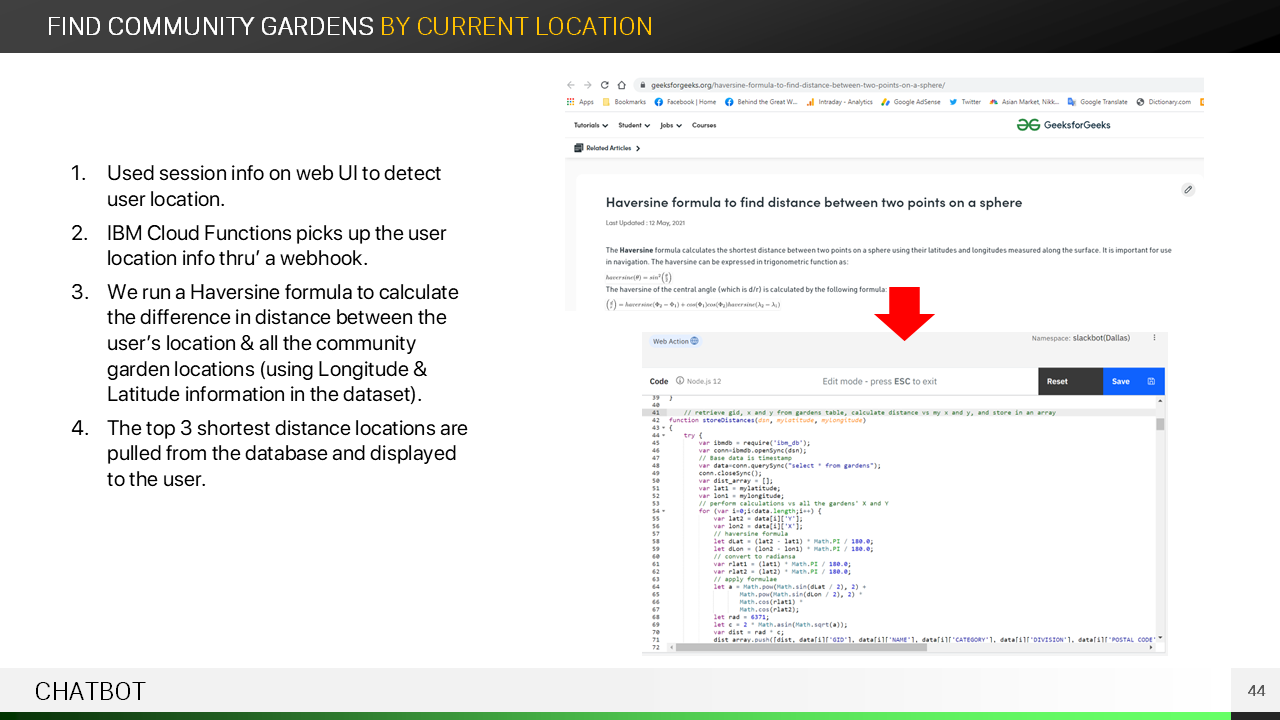Open the Courses menu item
Screen dimensions: 1280x720
(x=704, y=126)
